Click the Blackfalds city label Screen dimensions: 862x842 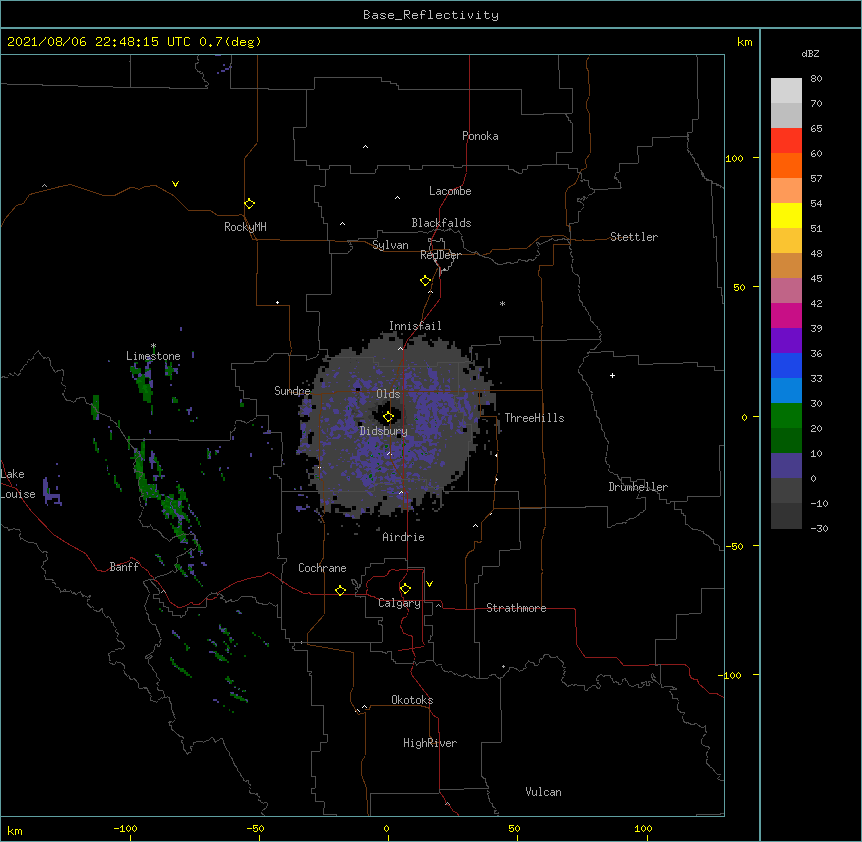click(x=441, y=223)
